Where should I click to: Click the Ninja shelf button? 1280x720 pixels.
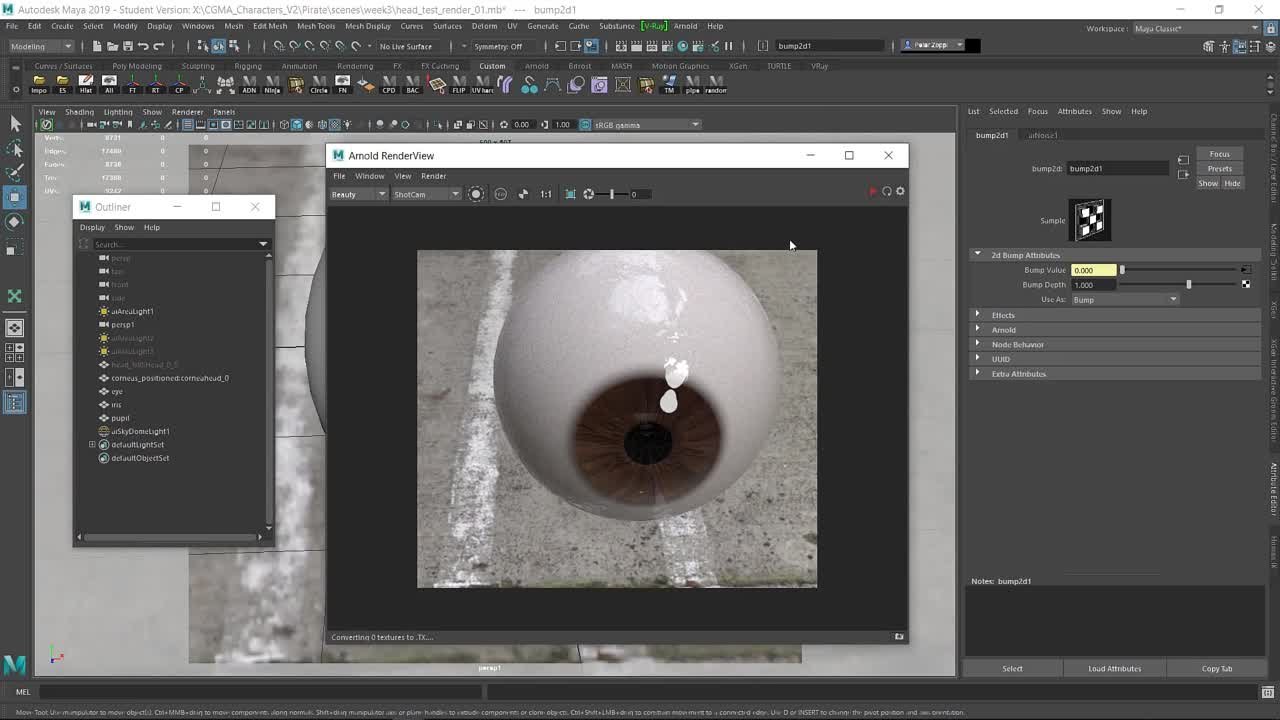point(272,85)
